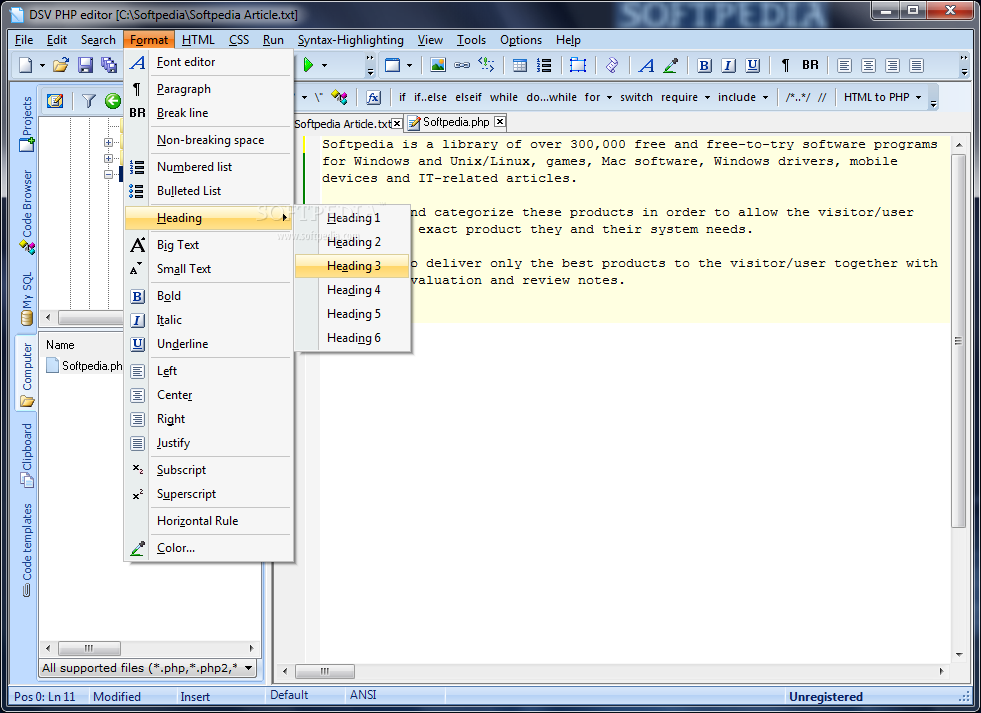Click the Save all icon
981x713 pixels.
tap(109, 65)
